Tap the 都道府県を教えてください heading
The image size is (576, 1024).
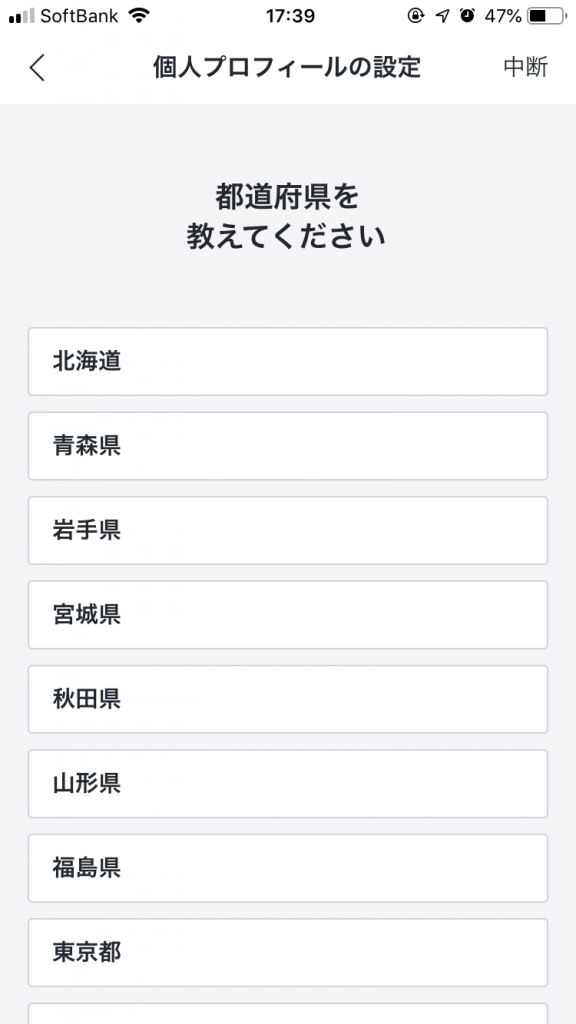(287, 217)
